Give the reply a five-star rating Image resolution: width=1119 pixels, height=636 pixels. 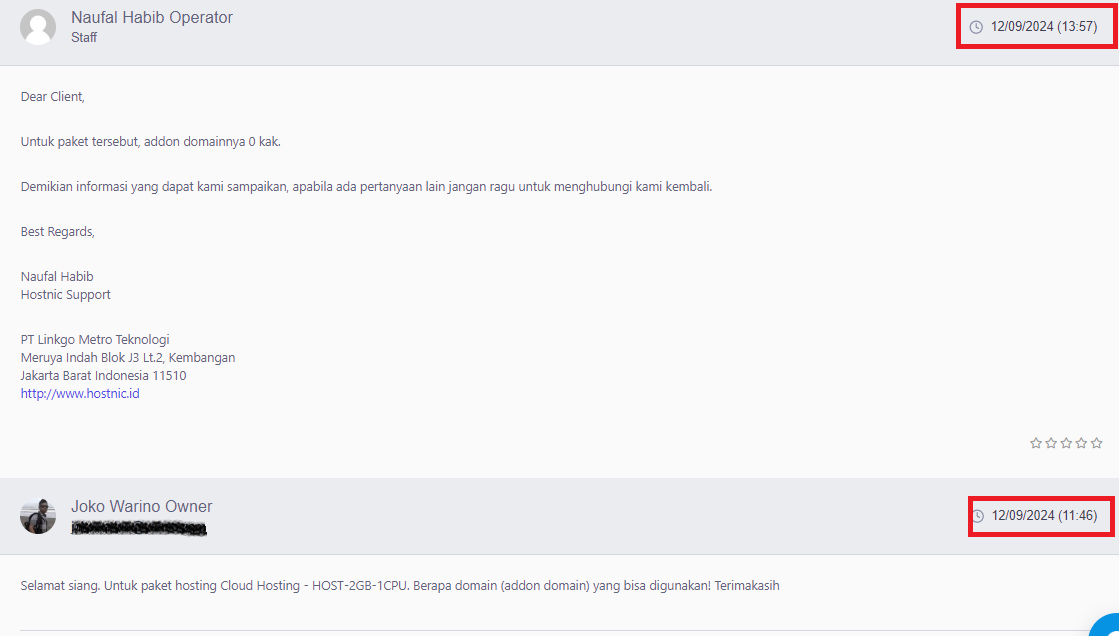[1096, 443]
